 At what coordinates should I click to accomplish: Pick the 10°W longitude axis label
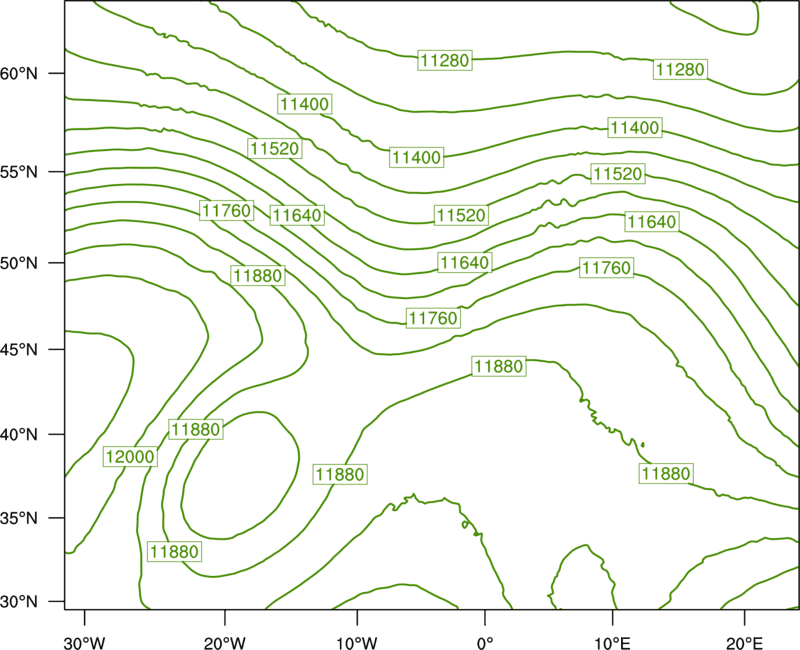357,643
